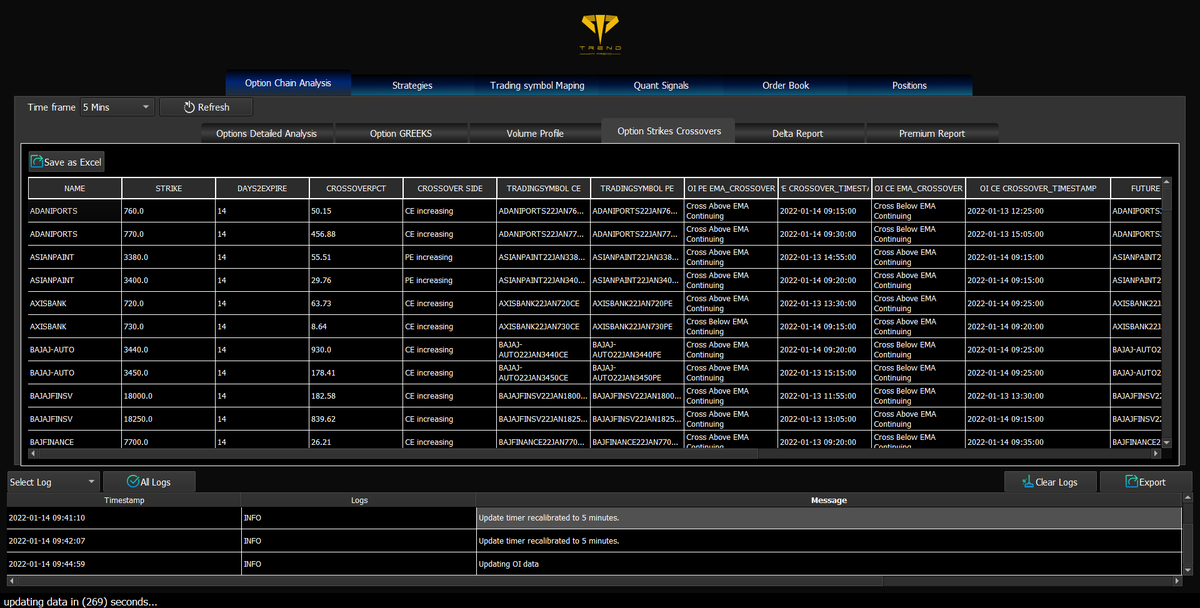
Task: Open the Quant Signals tab
Action: [661, 86]
